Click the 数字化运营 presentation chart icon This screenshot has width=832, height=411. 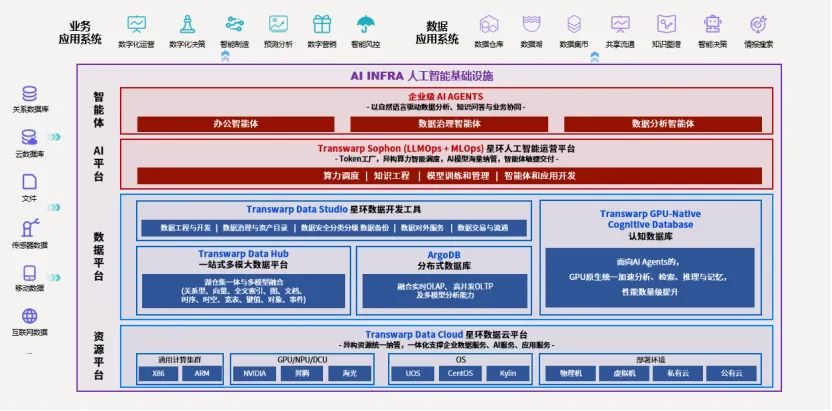[136, 24]
